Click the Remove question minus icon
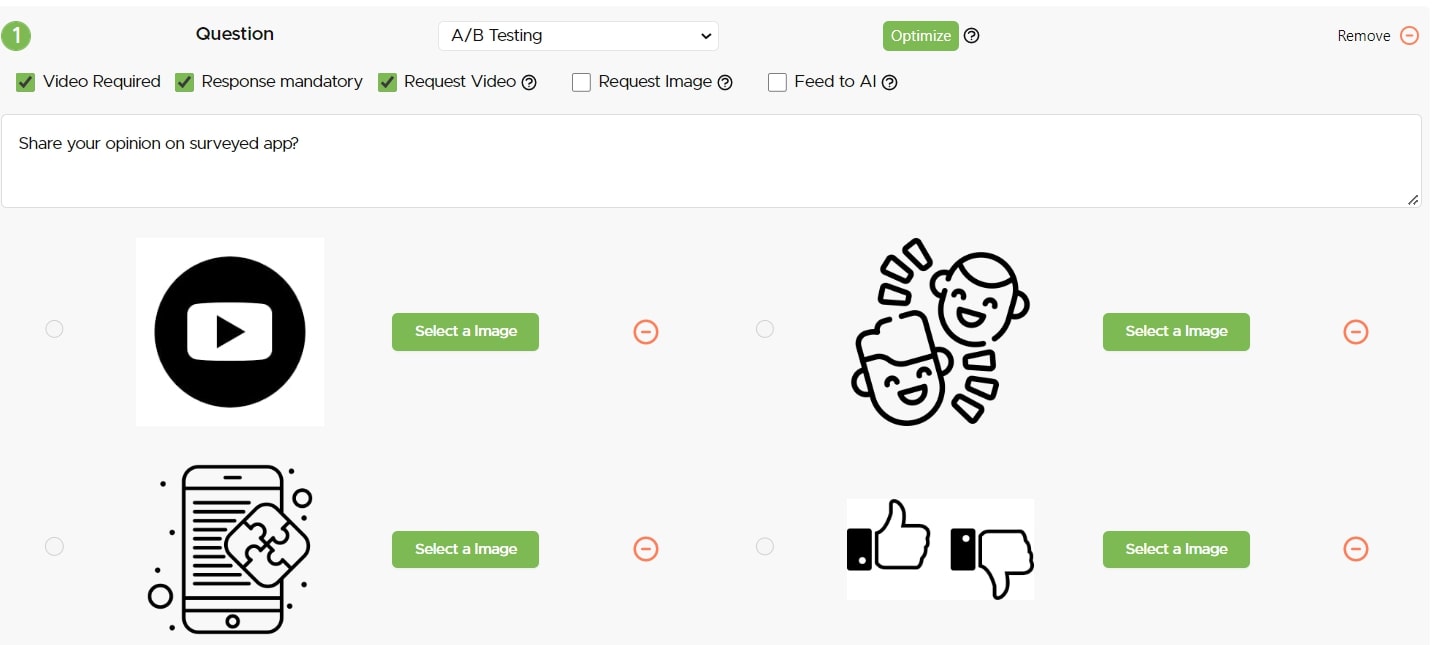 [1409, 36]
